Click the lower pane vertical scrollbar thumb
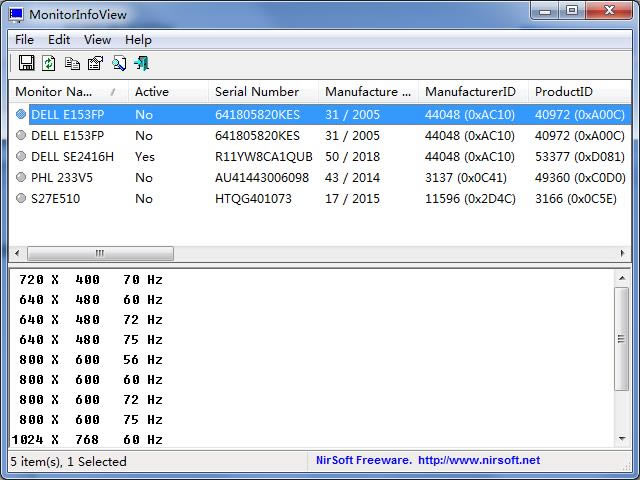640x480 pixels. [622, 339]
